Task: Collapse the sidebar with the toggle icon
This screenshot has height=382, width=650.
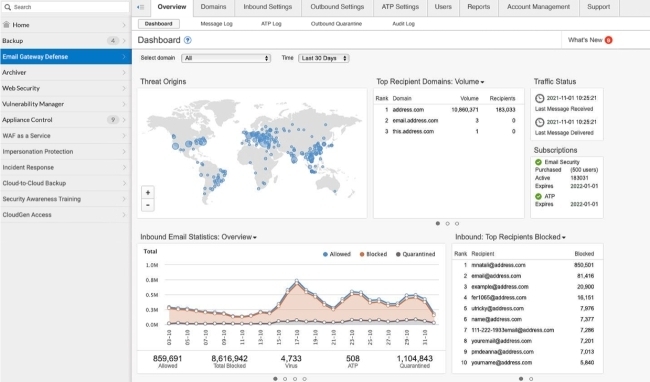Action: click(141, 7)
